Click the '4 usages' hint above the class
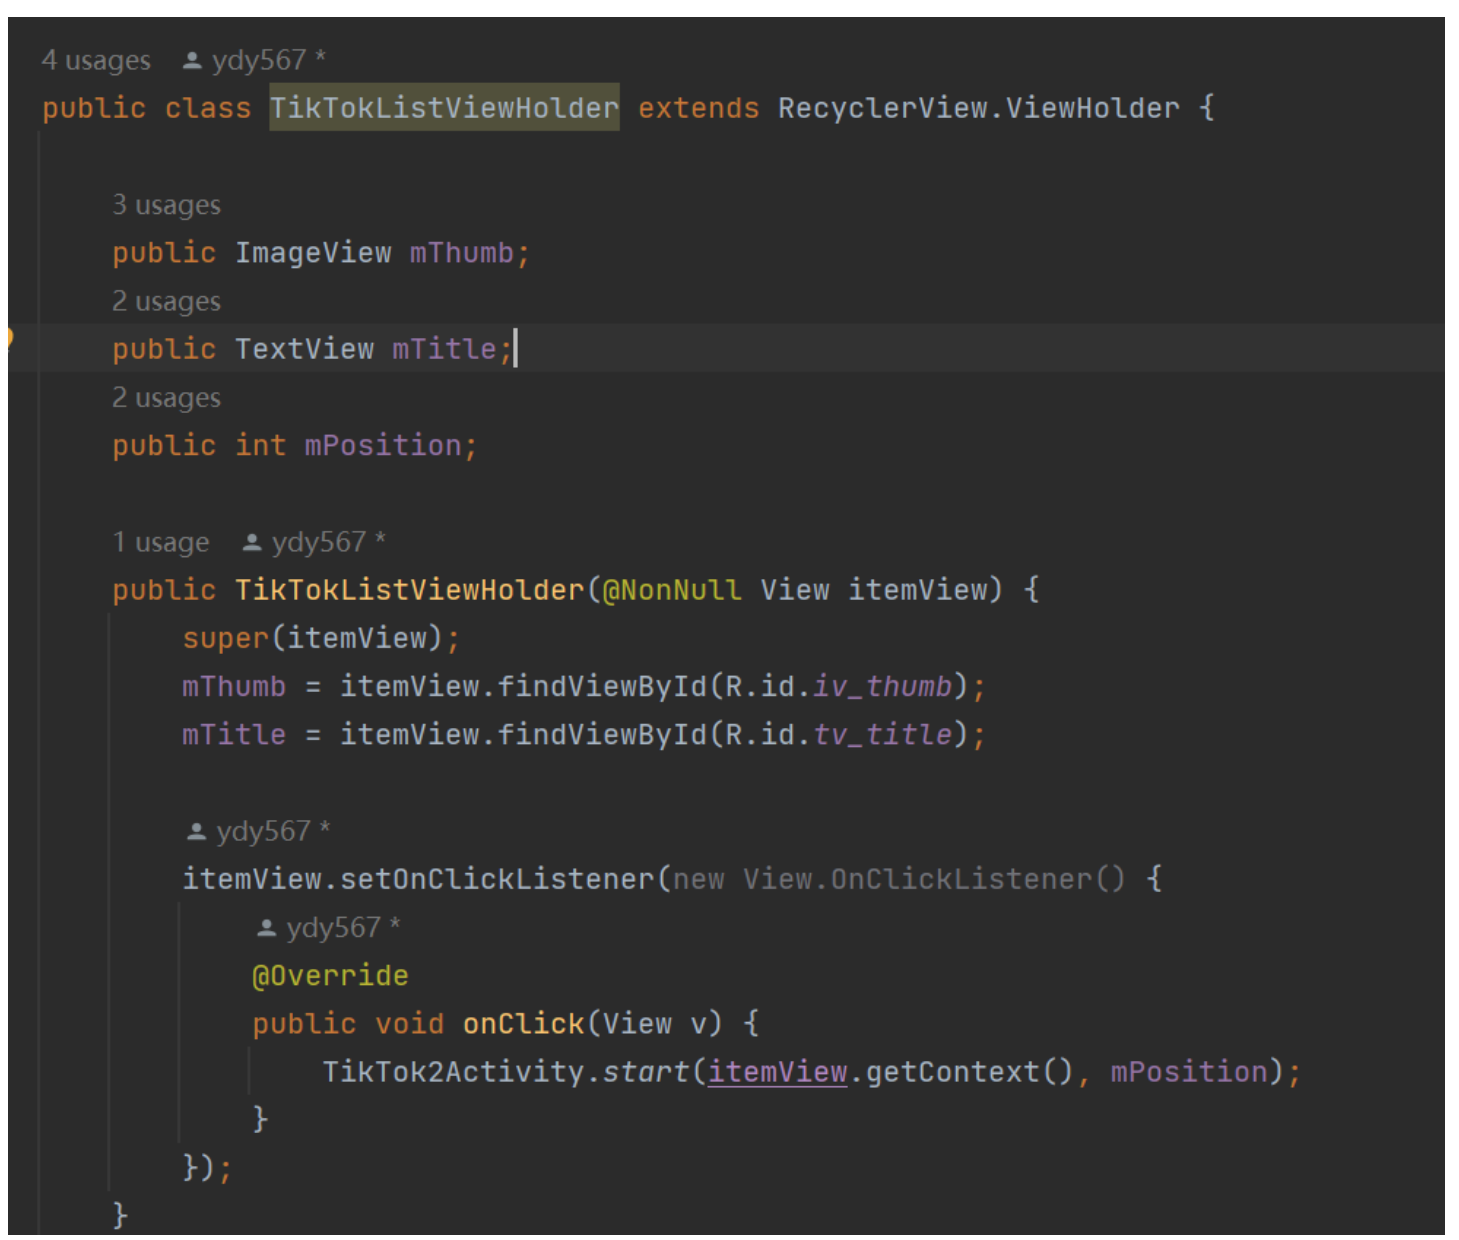Image resolution: width=1459 pixels, height=1240 pixels. 96,60
